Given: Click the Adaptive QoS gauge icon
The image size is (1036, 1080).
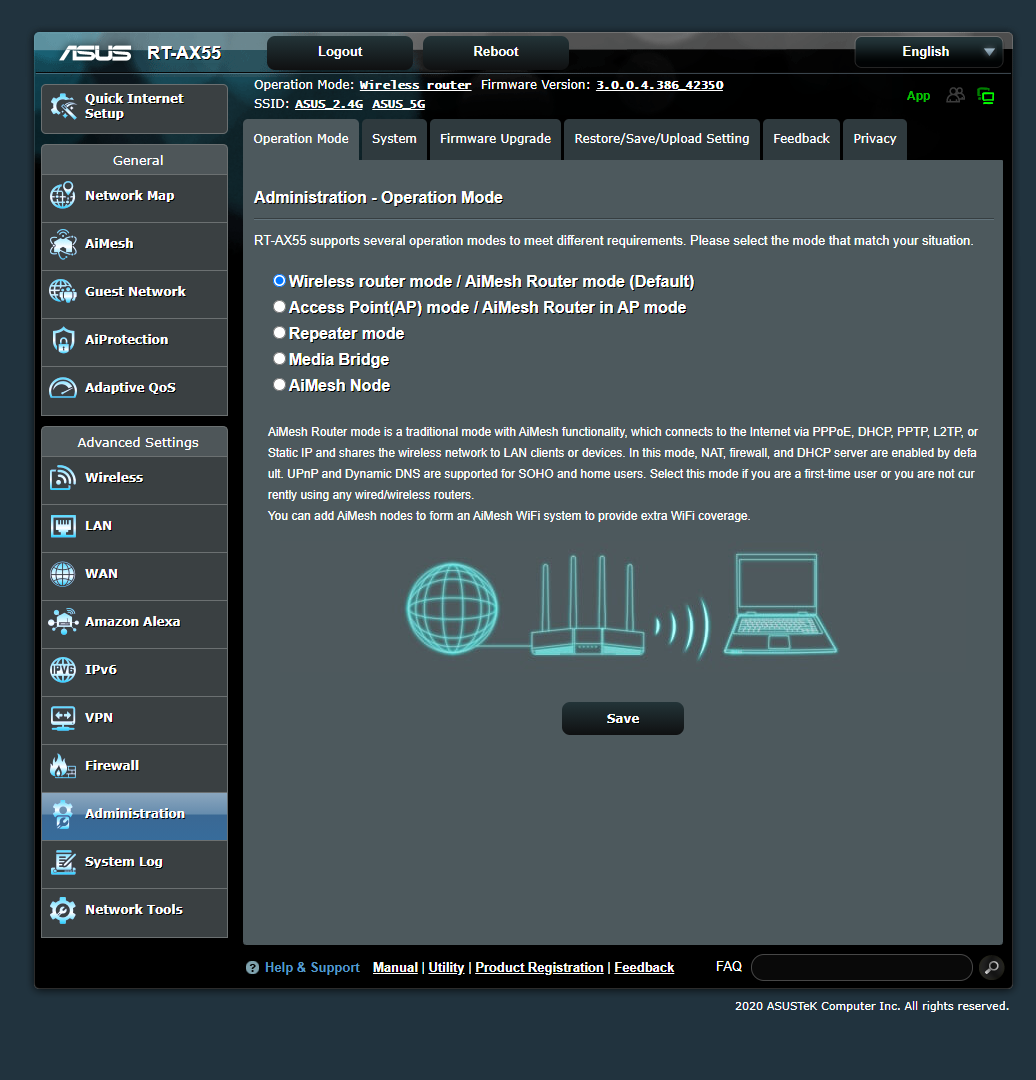Looking at the screenshot, I should pos(62,388).
